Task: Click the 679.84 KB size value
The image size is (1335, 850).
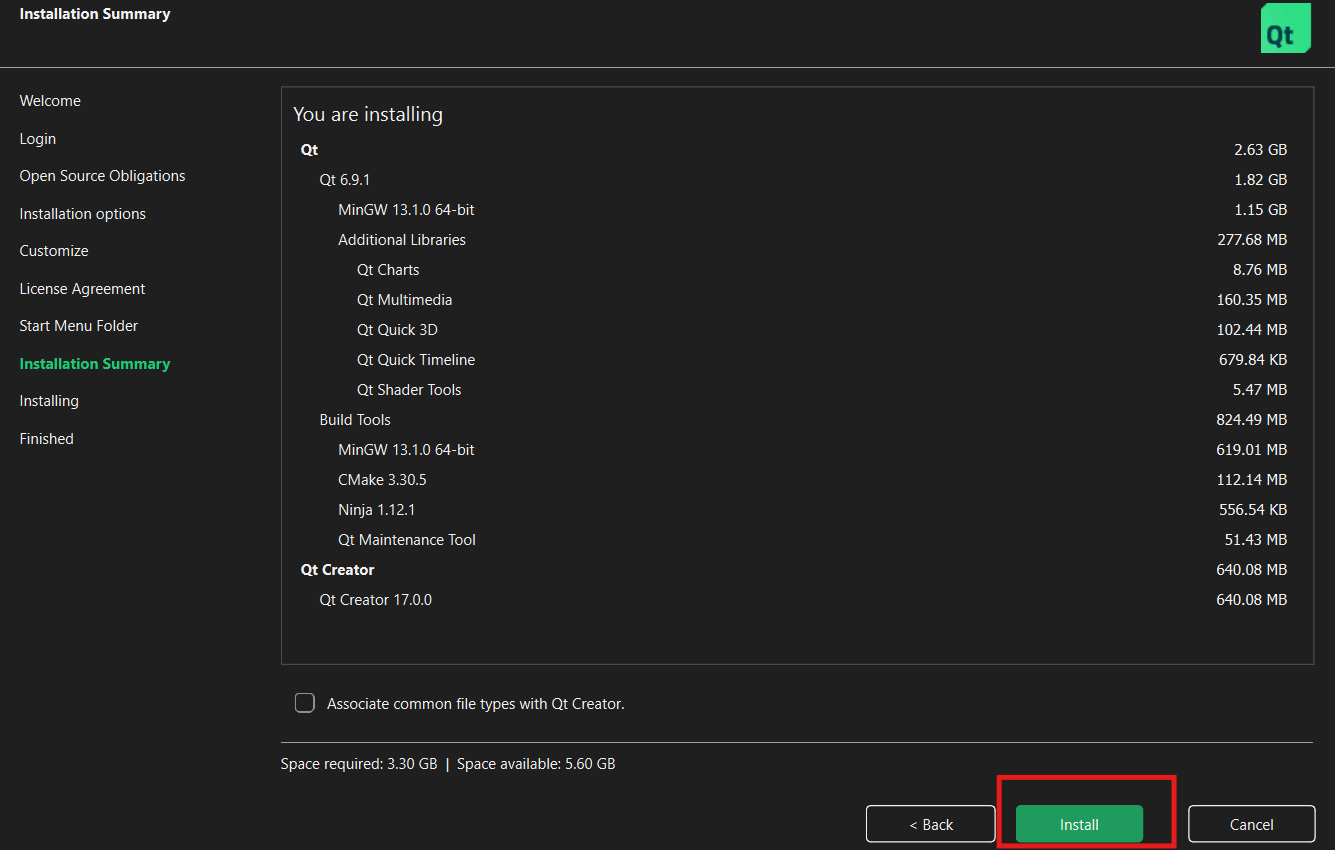Action: (x=1254, y=360)
